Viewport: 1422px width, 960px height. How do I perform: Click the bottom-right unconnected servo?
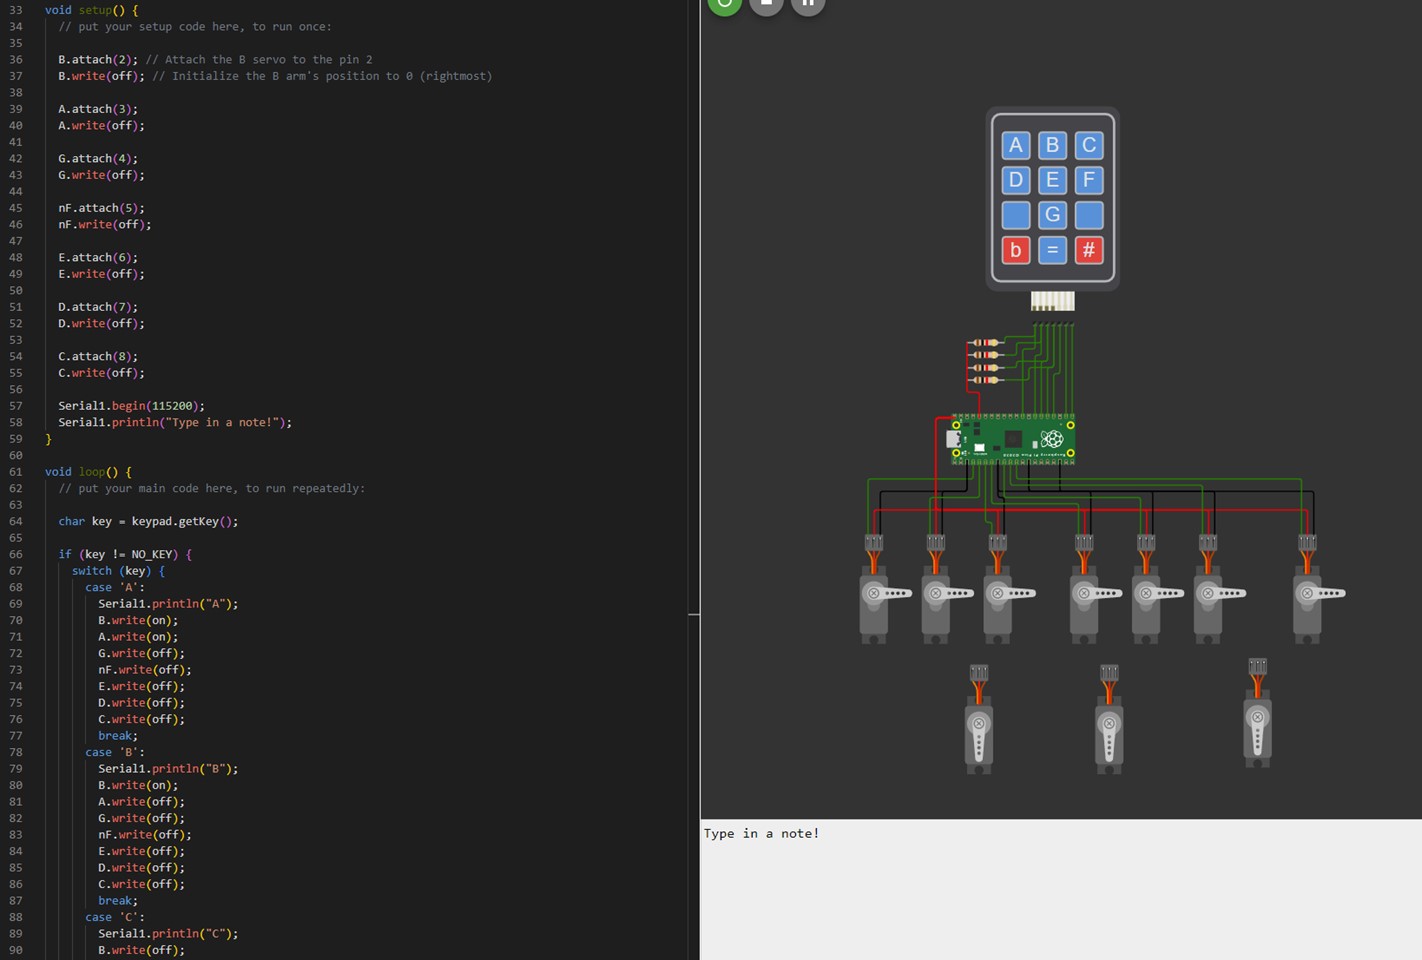[x=1257, y=725]
